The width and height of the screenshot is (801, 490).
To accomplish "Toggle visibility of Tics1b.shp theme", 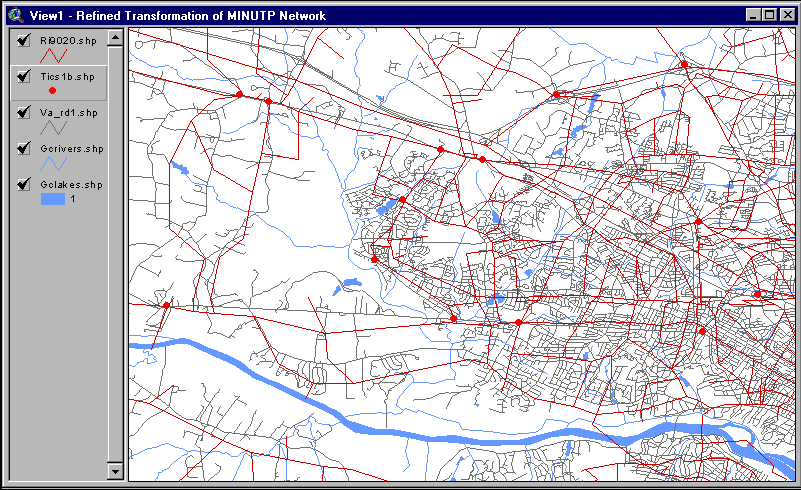I will [23, 77].
